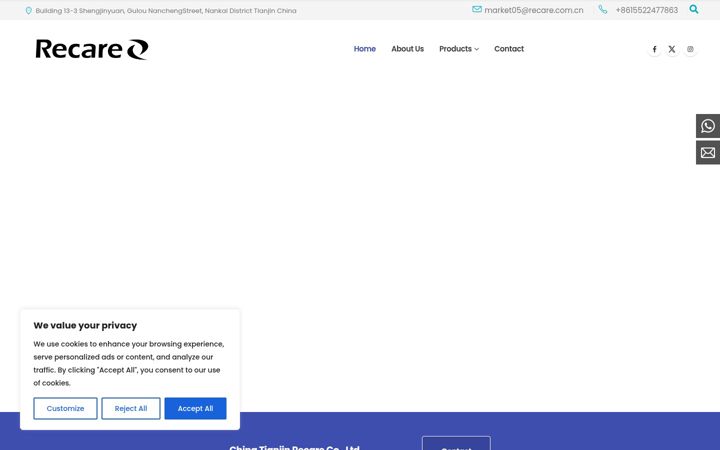Click the envelope icon beside email address
The image size is (720, 450).
(477, 9)
